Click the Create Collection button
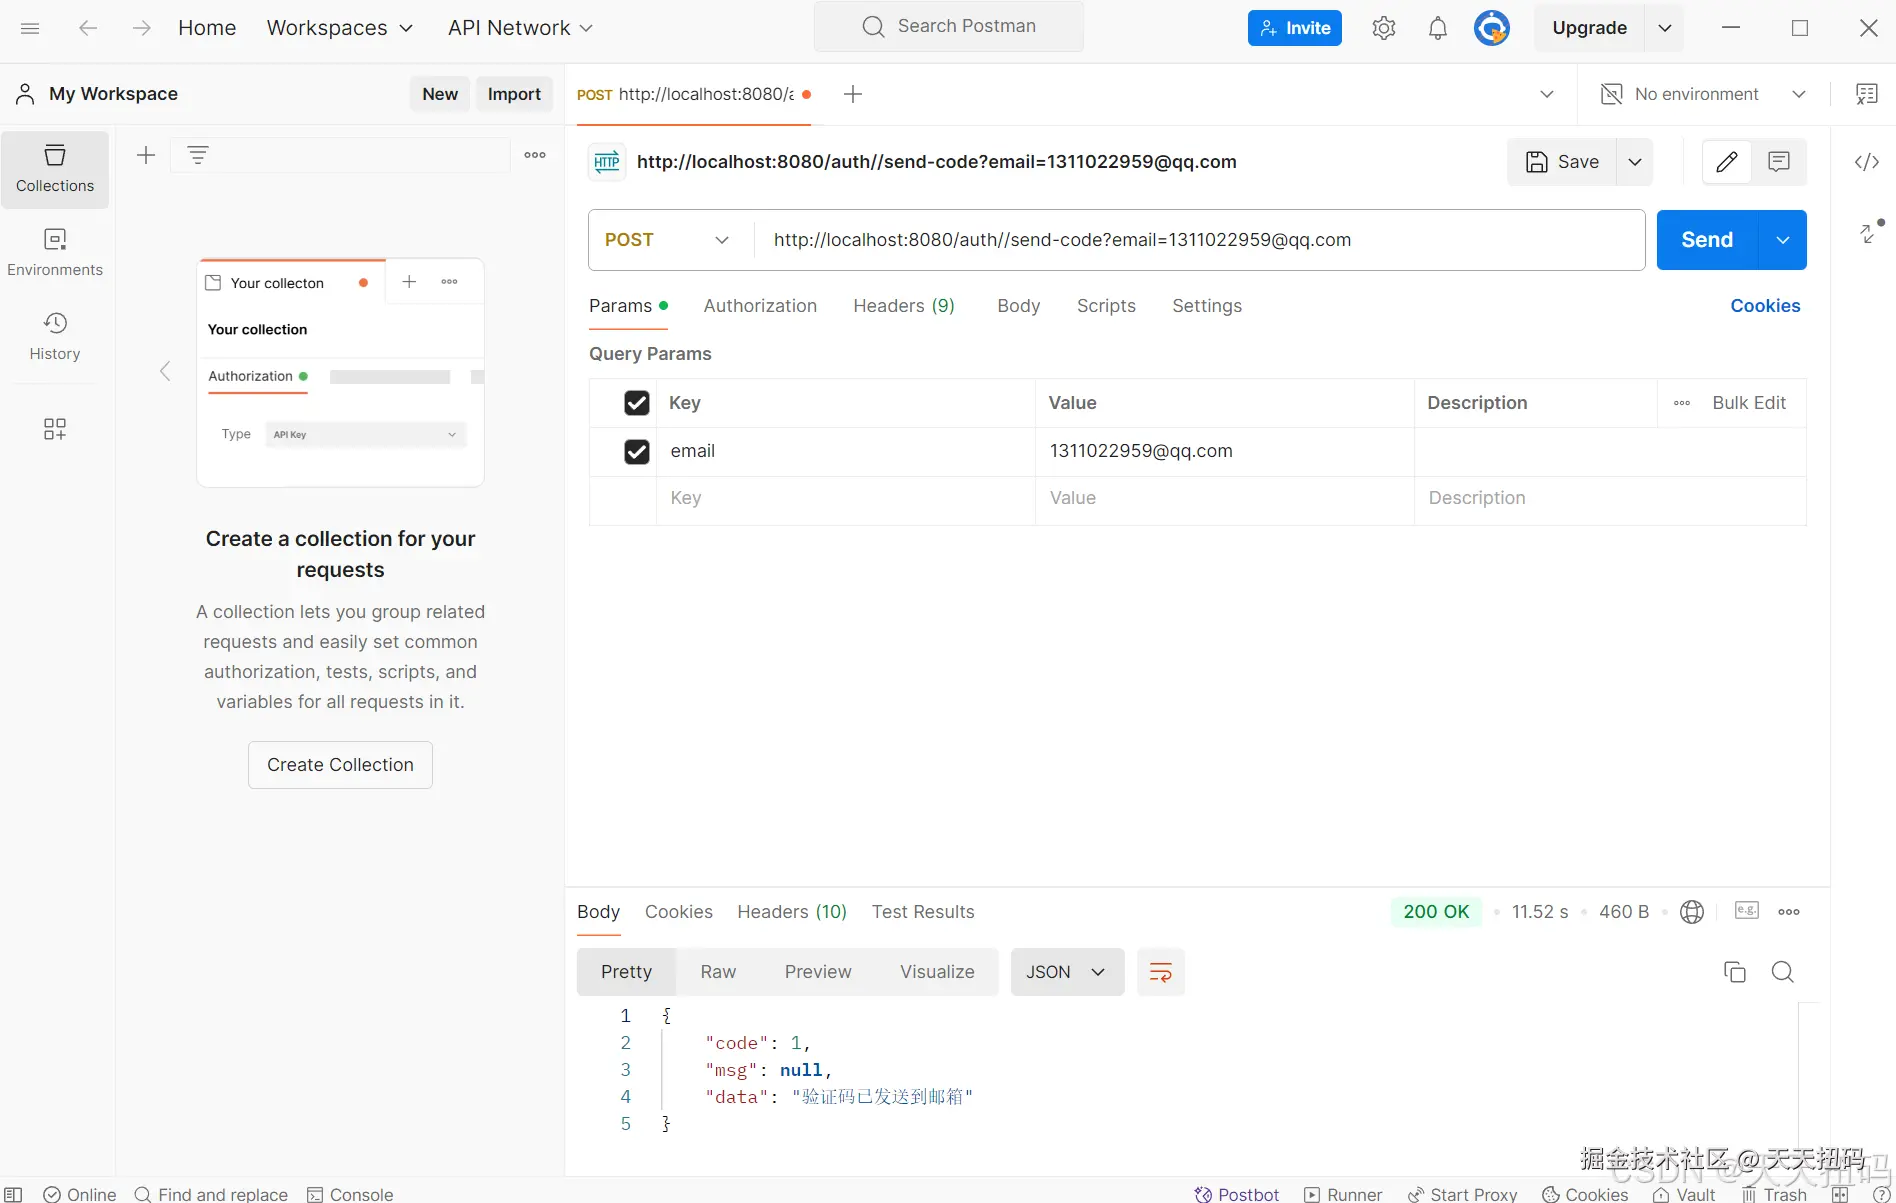Viewport: 1896px width, 1203px height. pyautogui.click(x=340, y=765)
